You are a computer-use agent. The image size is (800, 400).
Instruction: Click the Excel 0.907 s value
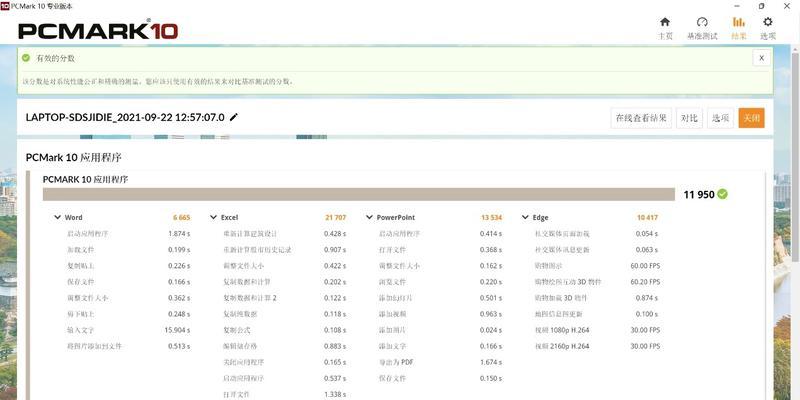pyautogui.click(x=335, y=250)
